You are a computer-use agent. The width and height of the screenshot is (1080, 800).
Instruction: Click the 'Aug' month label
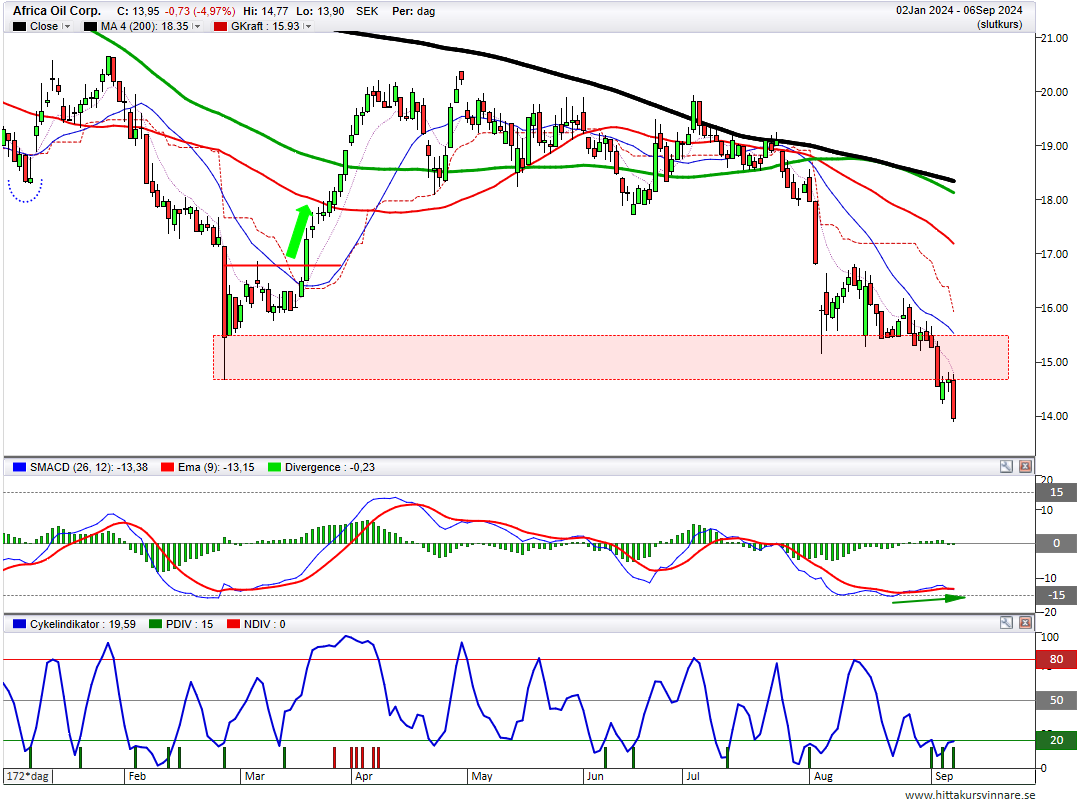823,776
